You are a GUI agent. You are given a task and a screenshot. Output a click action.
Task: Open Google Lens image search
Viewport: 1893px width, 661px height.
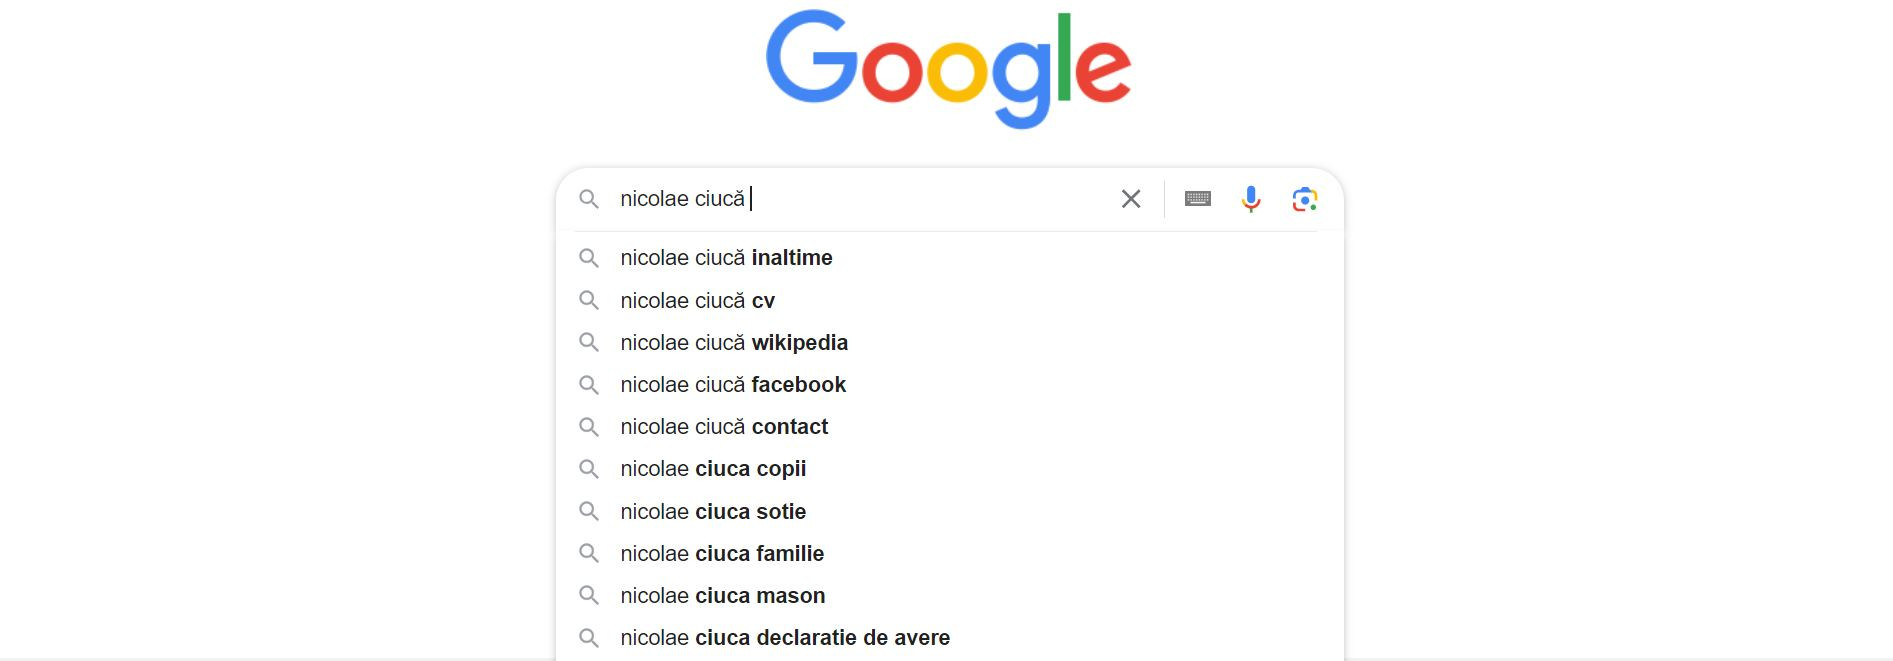click(x=1303, y=199)
